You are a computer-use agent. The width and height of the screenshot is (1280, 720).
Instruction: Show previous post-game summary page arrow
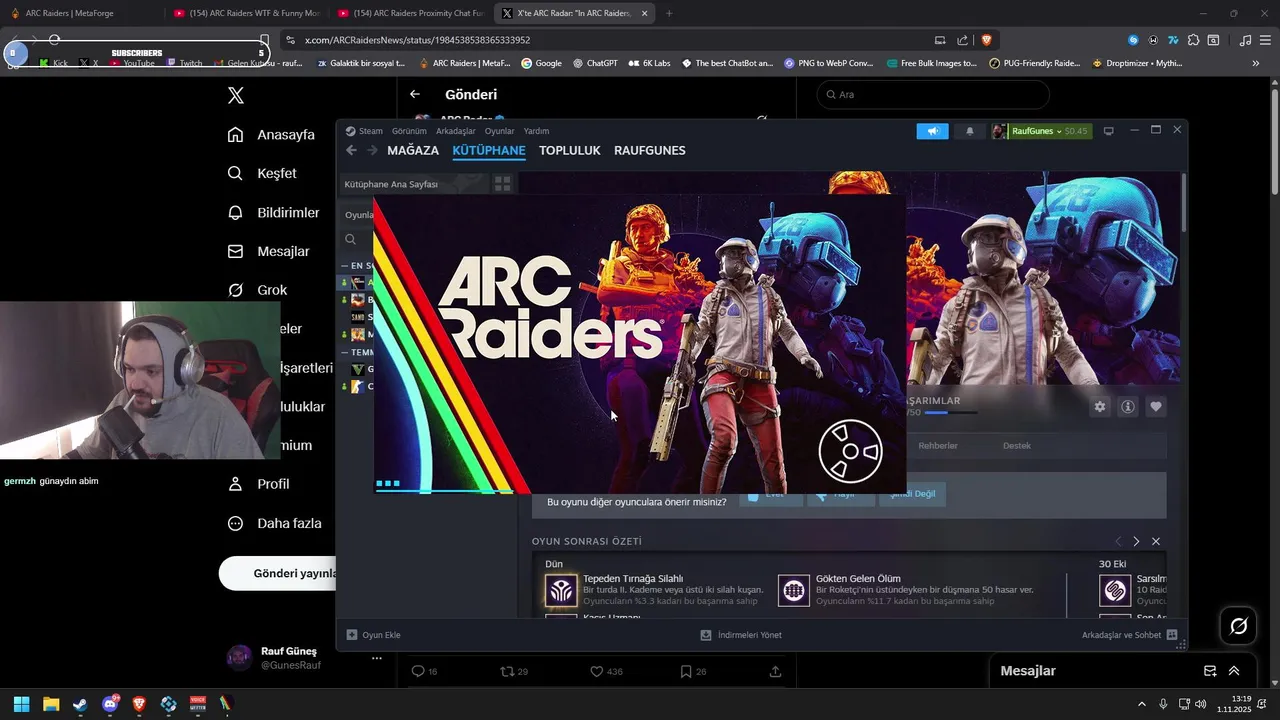1118,541
